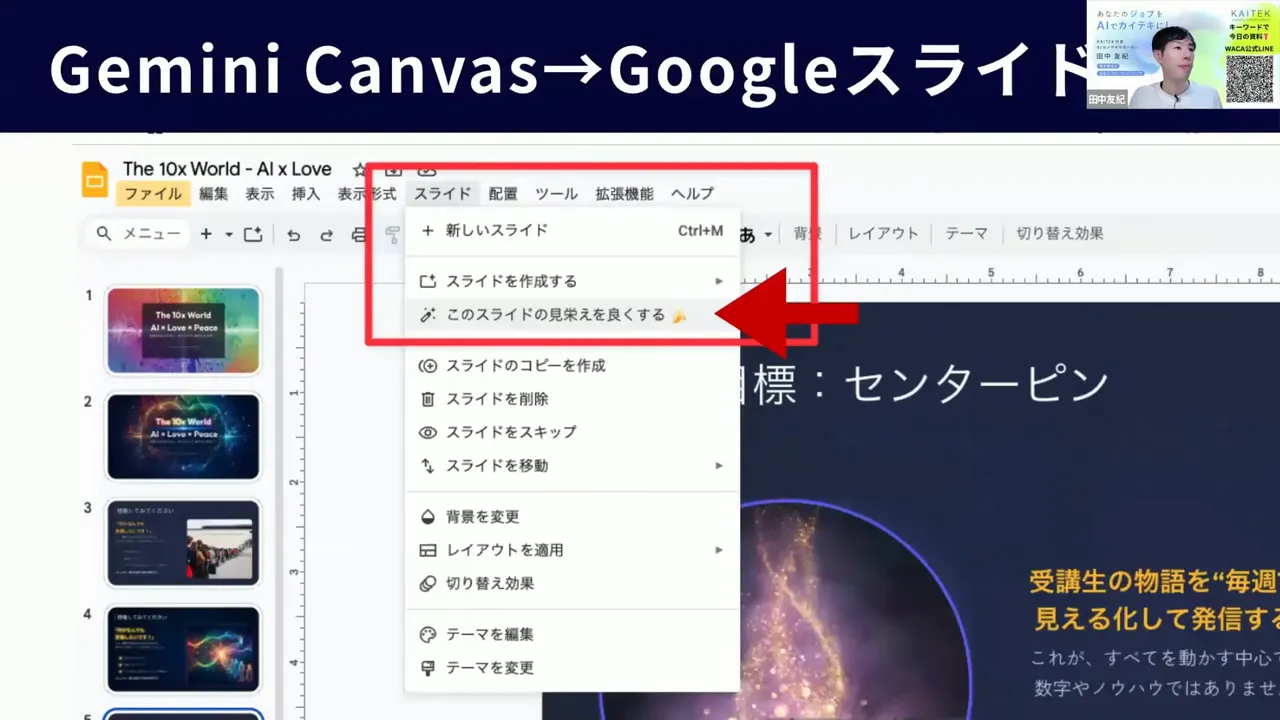The height and width of the screenshot is (720, 1280).
Task: Open the 拡張機能 menu
Action: point(624,193)
